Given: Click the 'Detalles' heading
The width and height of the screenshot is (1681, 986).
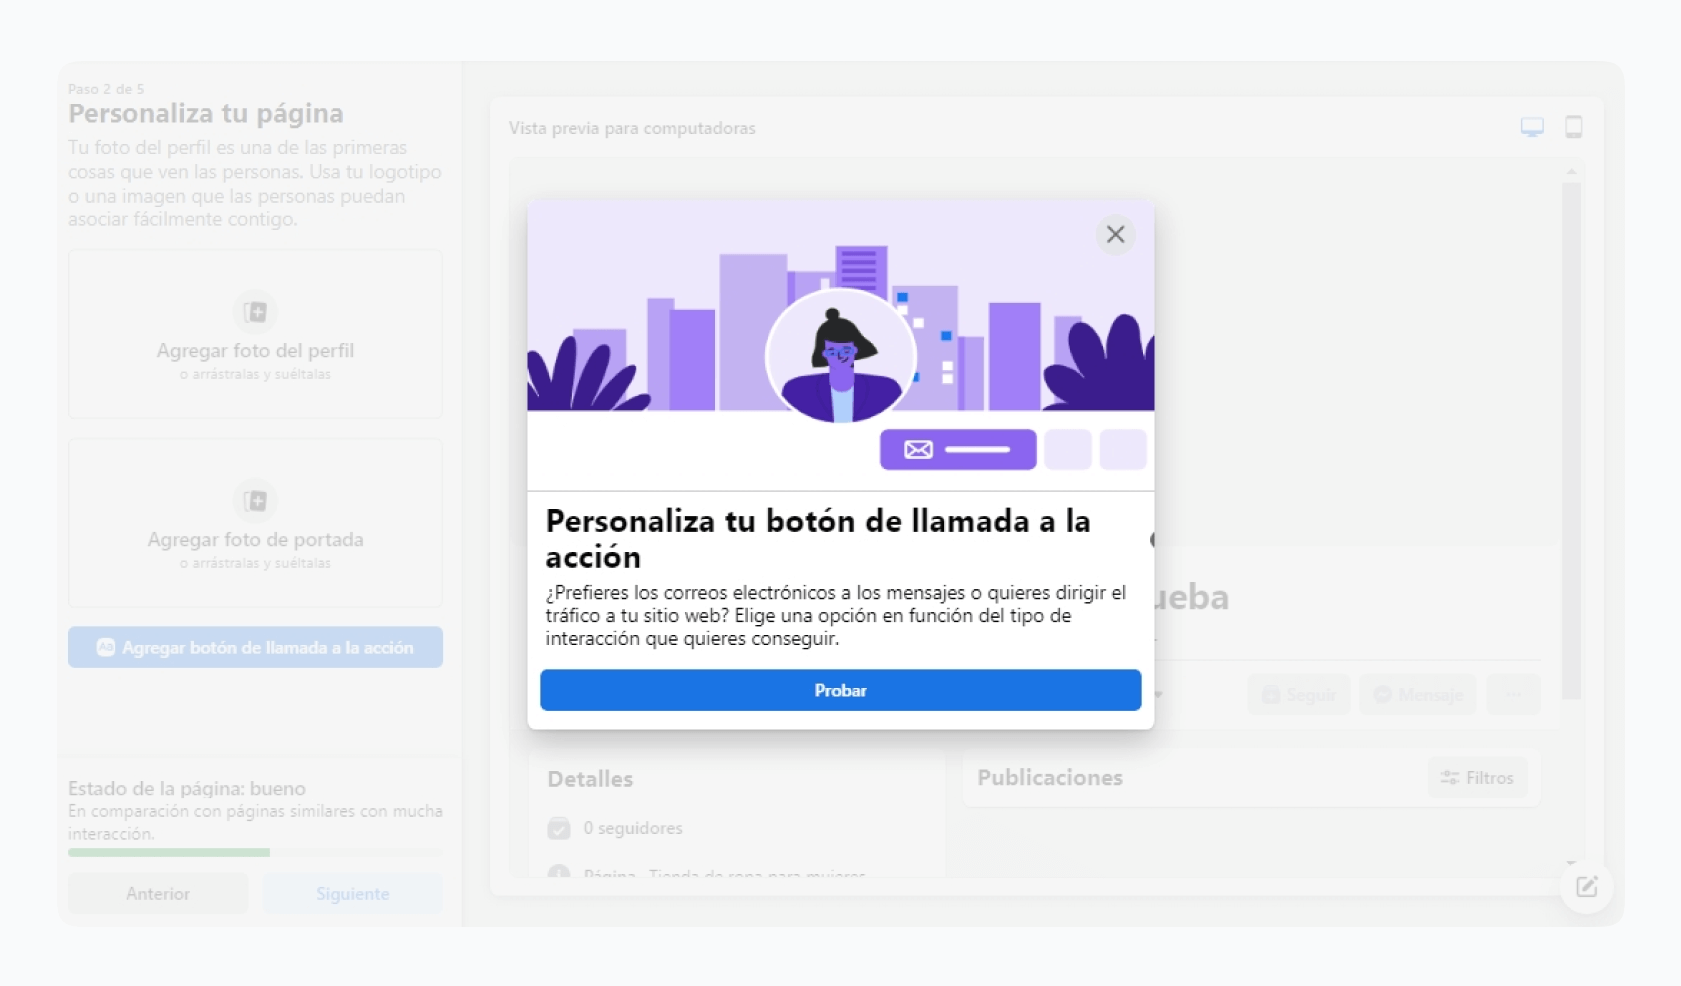Looking at the screenshot, I should point(590,778).
